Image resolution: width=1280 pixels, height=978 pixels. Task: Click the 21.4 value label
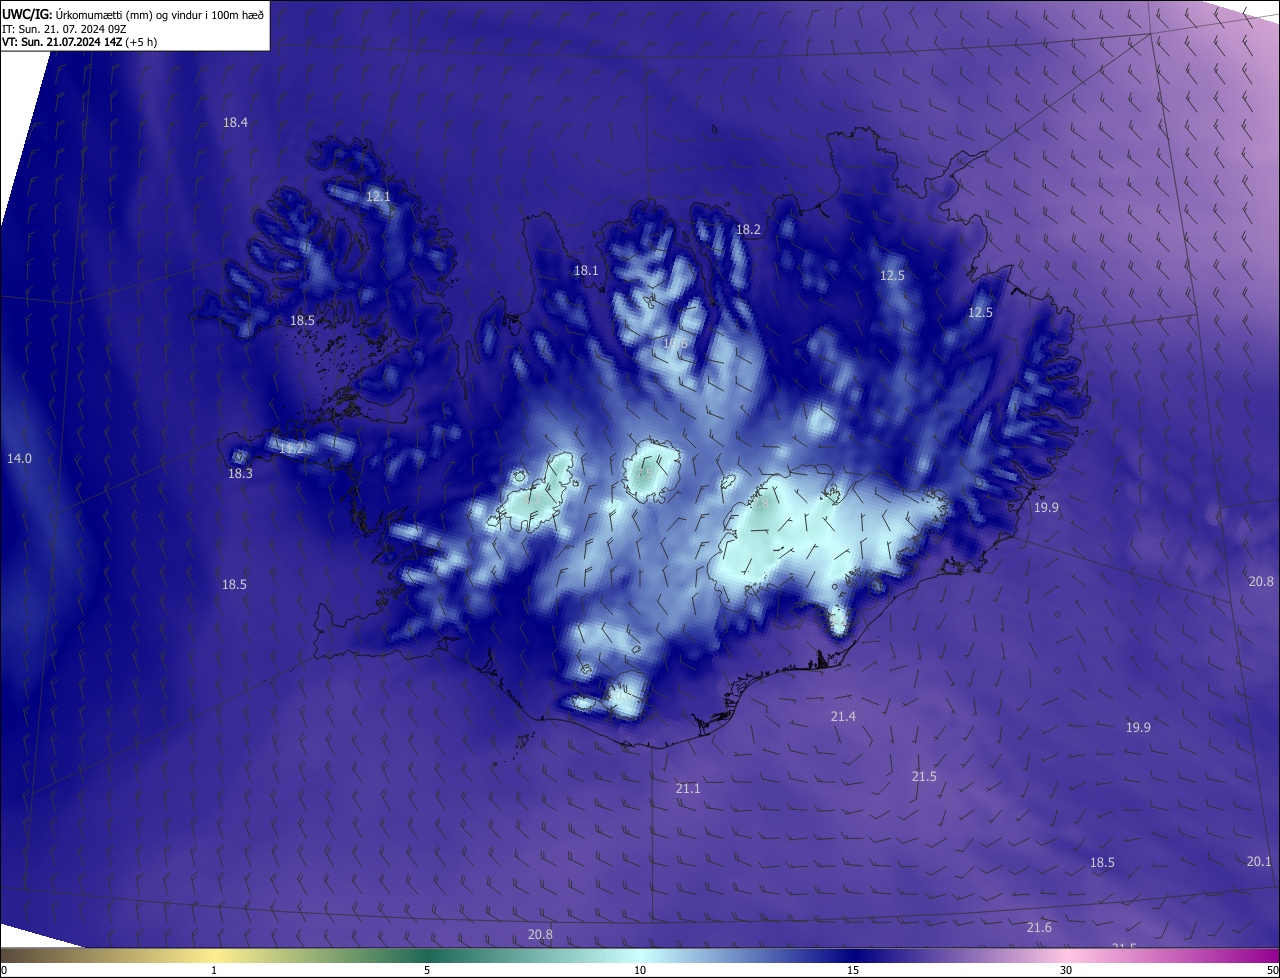(843, 716)
